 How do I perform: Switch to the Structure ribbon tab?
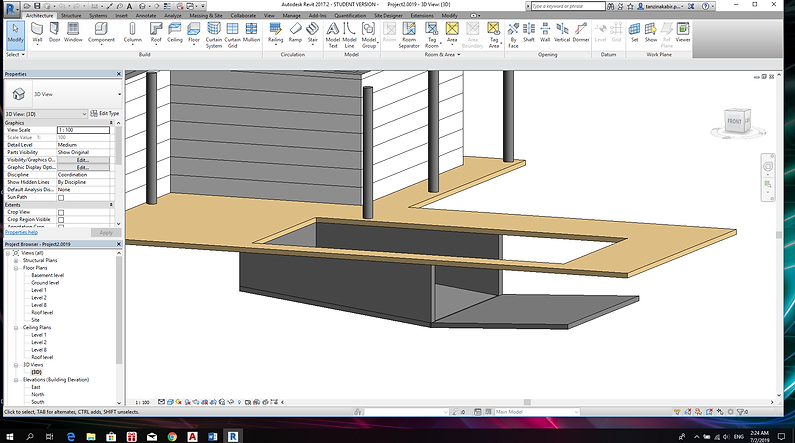click(x=71, y=16)
